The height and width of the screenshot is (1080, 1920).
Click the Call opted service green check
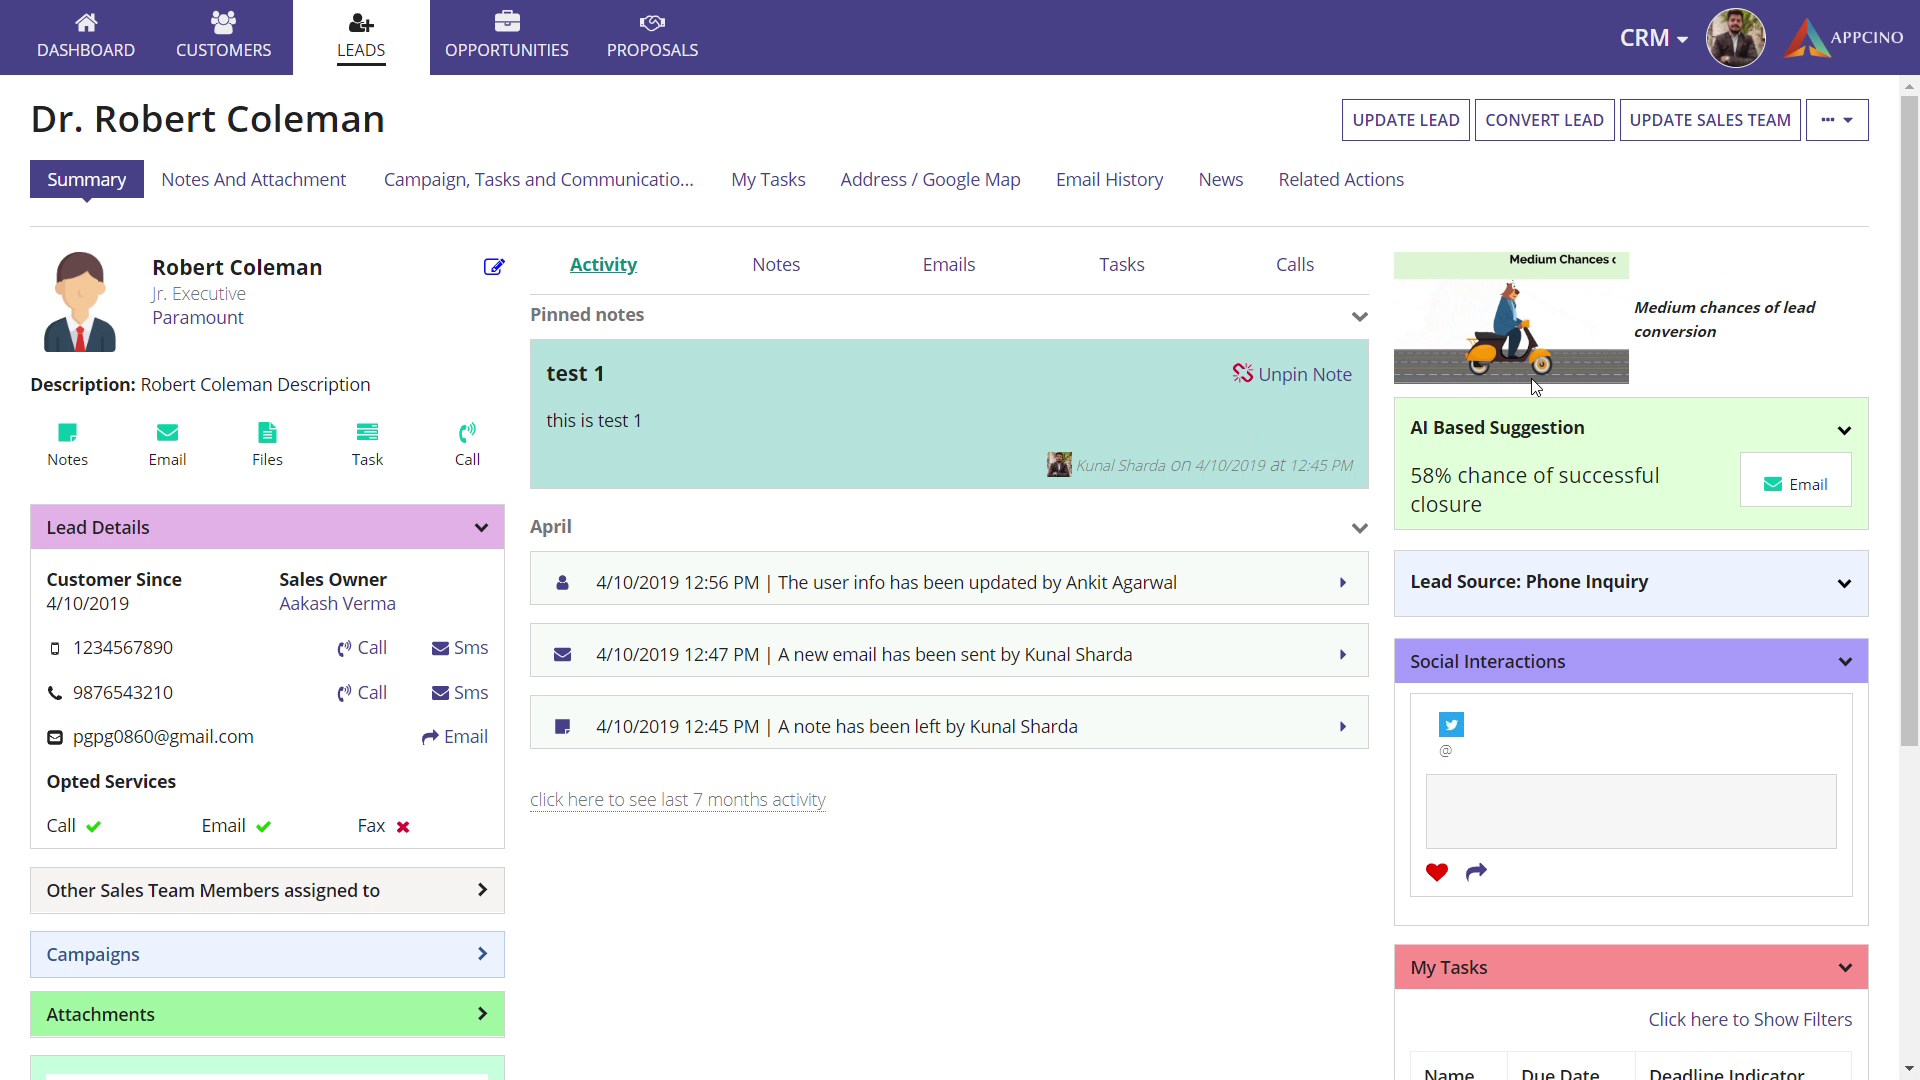pos(94,827)
